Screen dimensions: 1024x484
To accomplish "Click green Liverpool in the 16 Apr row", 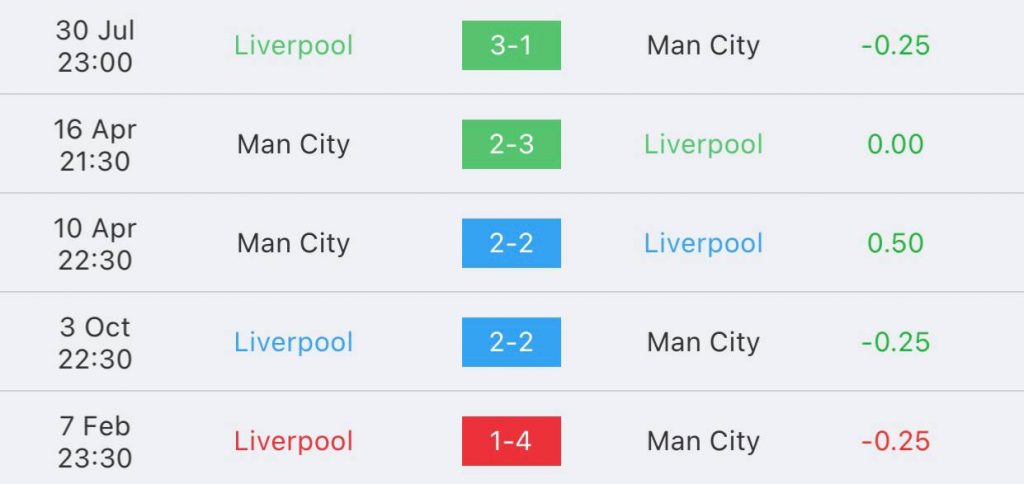I will click(x=703, y=144).
